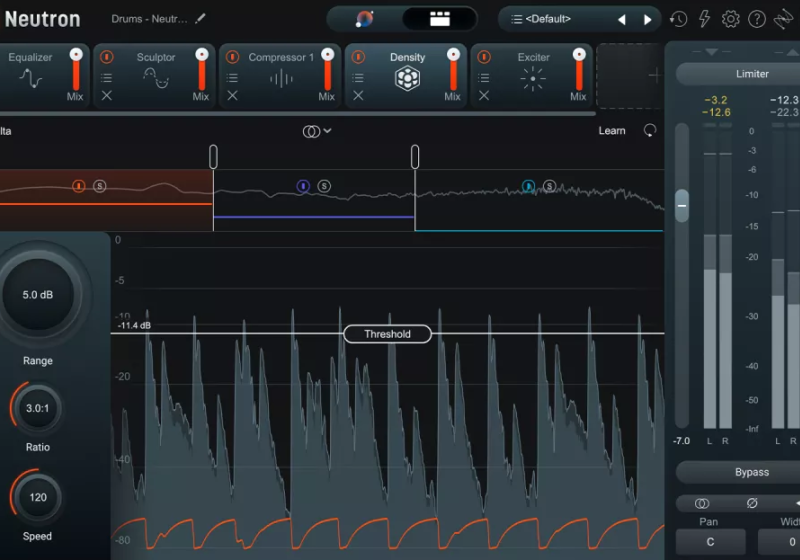Remove the Compressor 1 module with X
This screenshot has width=800, height=560.
232,95
